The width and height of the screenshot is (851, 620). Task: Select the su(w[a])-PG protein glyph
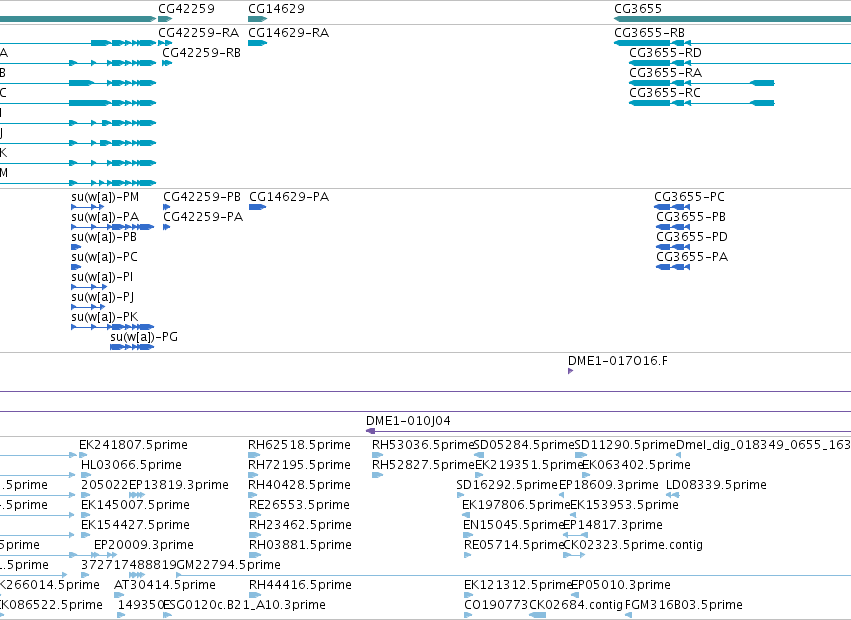point(132,347)
